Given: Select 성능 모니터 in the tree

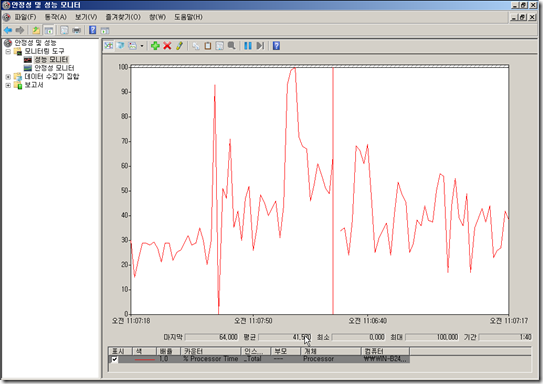Looking at the screenshot, I should [x=51, y=60].
